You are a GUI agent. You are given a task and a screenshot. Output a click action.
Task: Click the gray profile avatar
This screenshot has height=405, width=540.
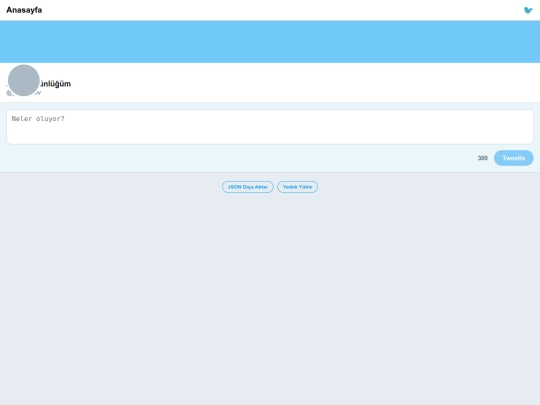click(x=23, y=80)
